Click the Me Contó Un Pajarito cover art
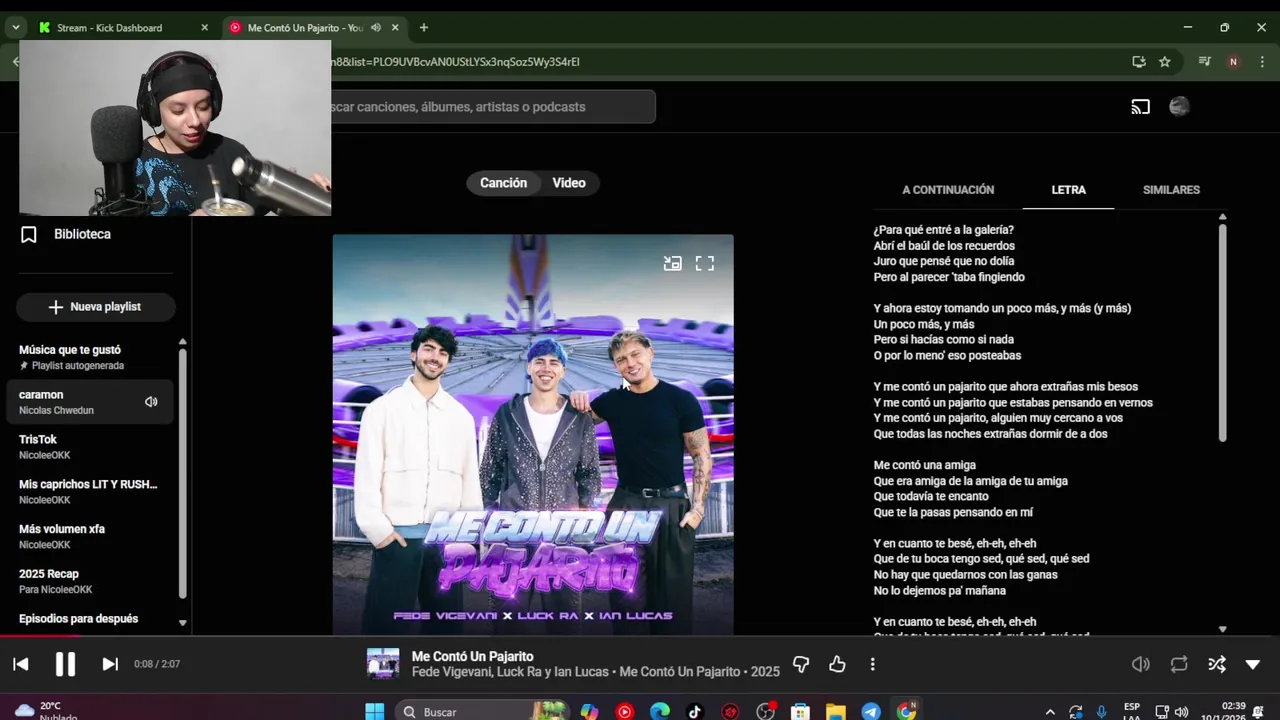The image size is (1280, 720). (533, 434)
